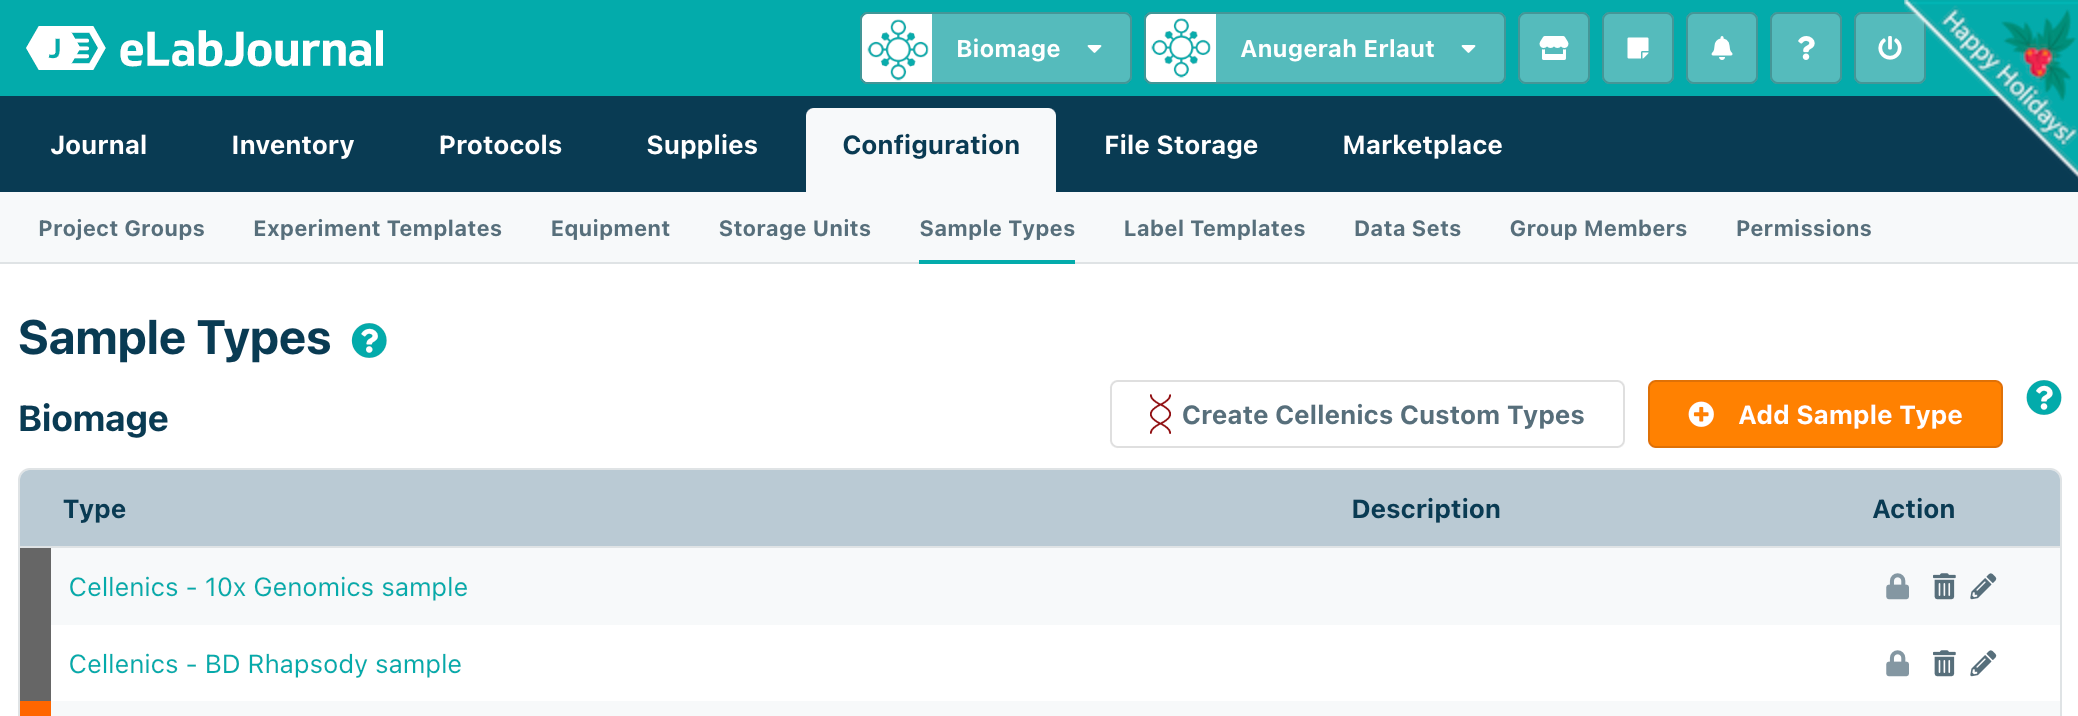Edit the 10x Genomics sample type
2078x716 pixels.
[x=1983, y=586]
